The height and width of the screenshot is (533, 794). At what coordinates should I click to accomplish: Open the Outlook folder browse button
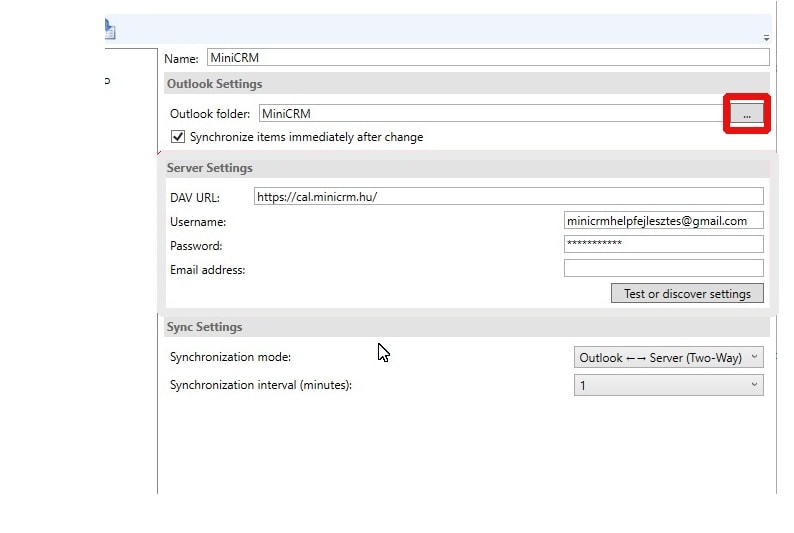pos(746,114)
